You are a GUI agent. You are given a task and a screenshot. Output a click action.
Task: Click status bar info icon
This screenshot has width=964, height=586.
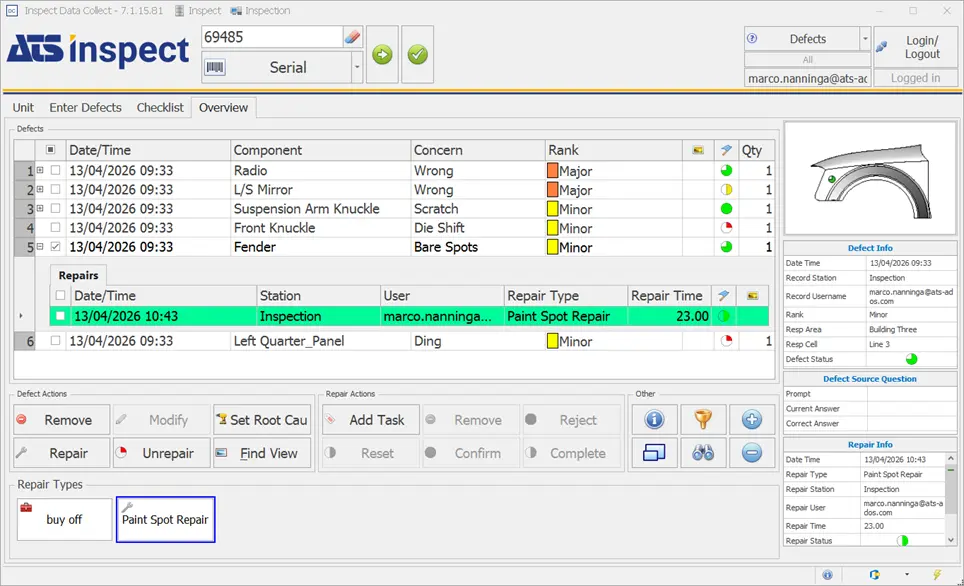click(828, 575)
